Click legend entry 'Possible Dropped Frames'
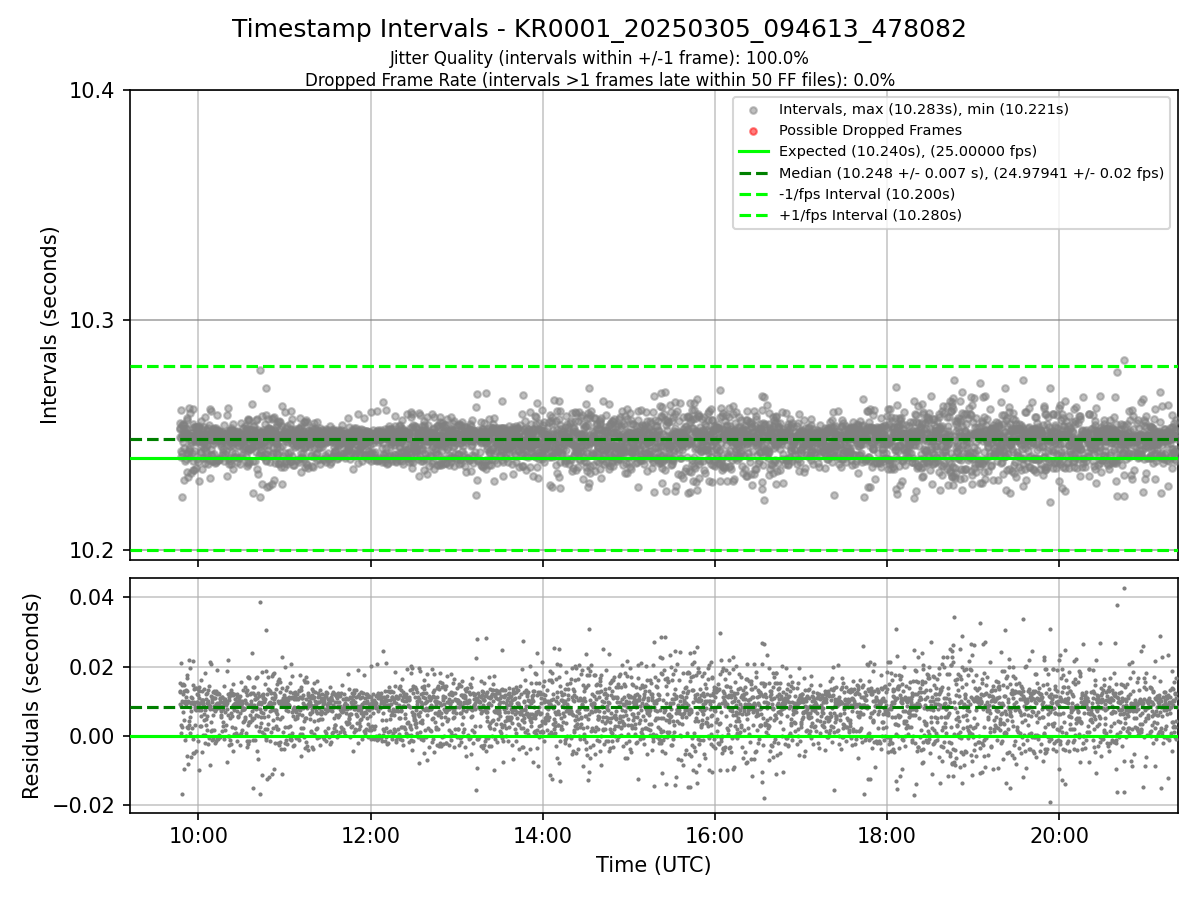This screenshot has height=900, width=1200. click(870, 130)
